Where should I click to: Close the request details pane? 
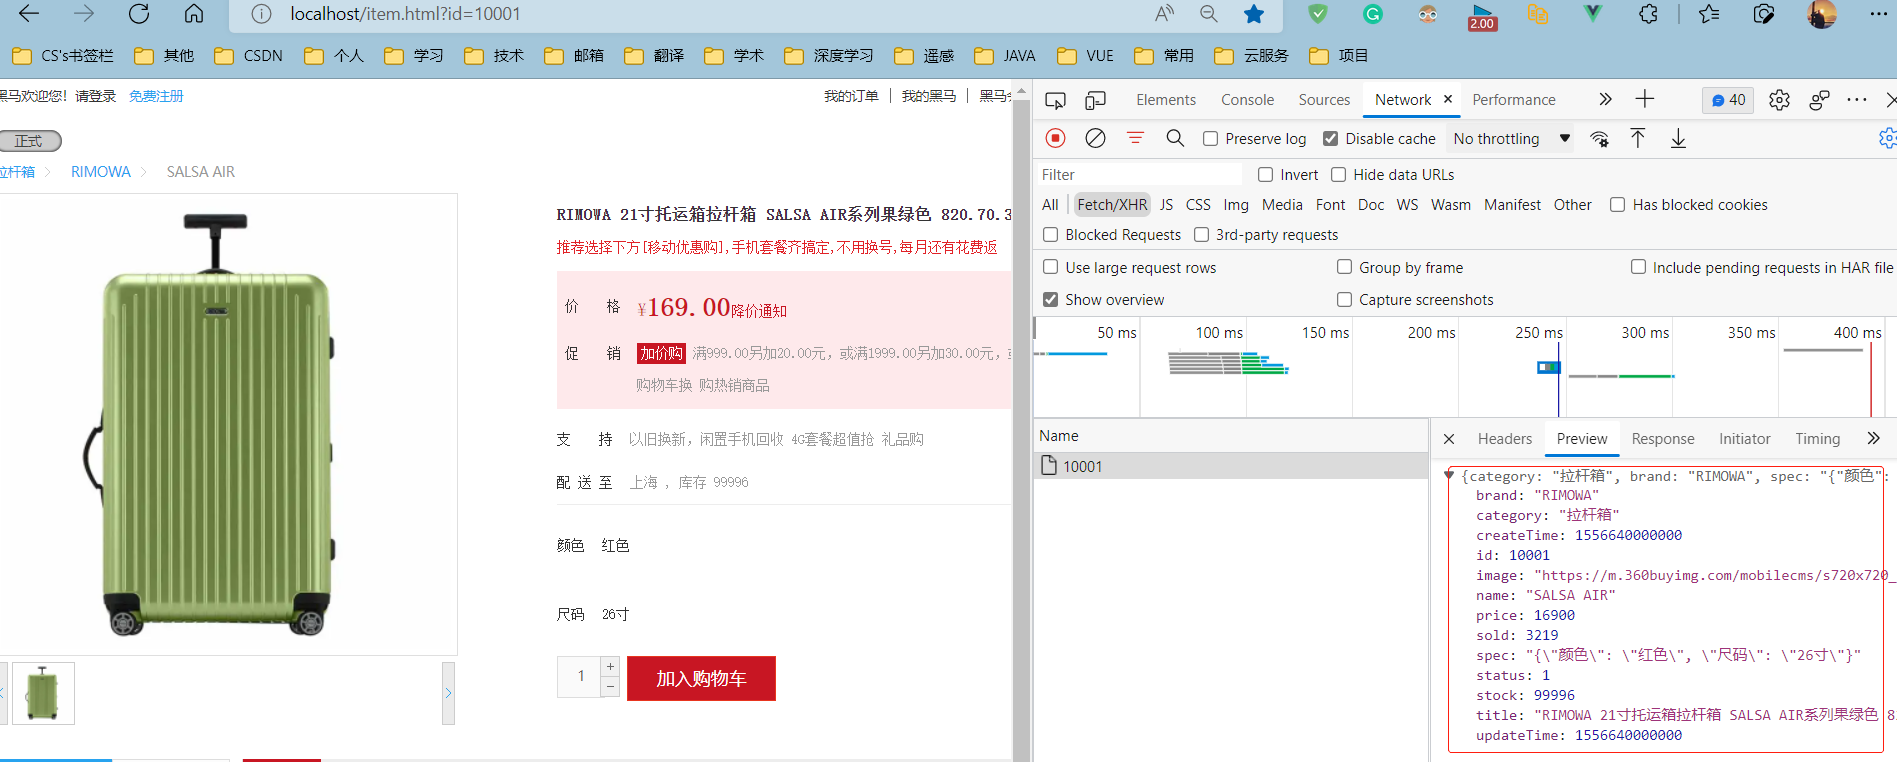(1449, 439)
